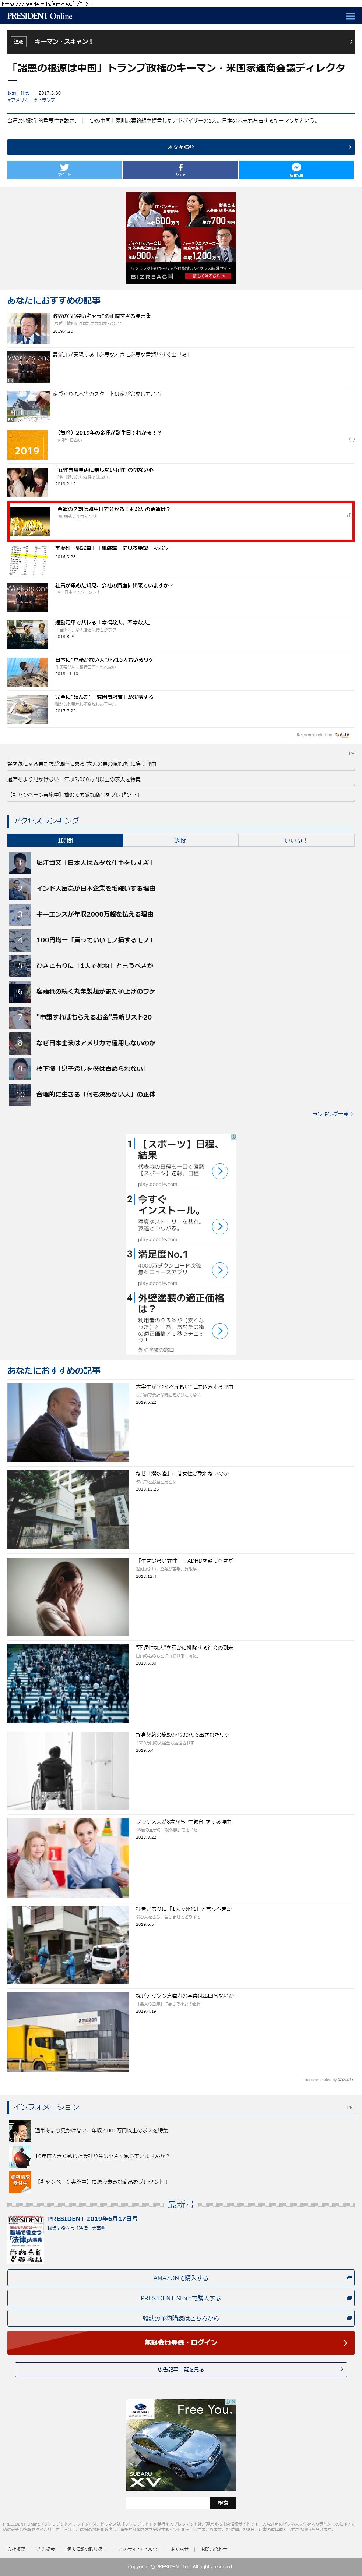Open article 政界の"お笑いキャラ"の正直すぎる発言集
362x2576 pixels.
(102, 316)
